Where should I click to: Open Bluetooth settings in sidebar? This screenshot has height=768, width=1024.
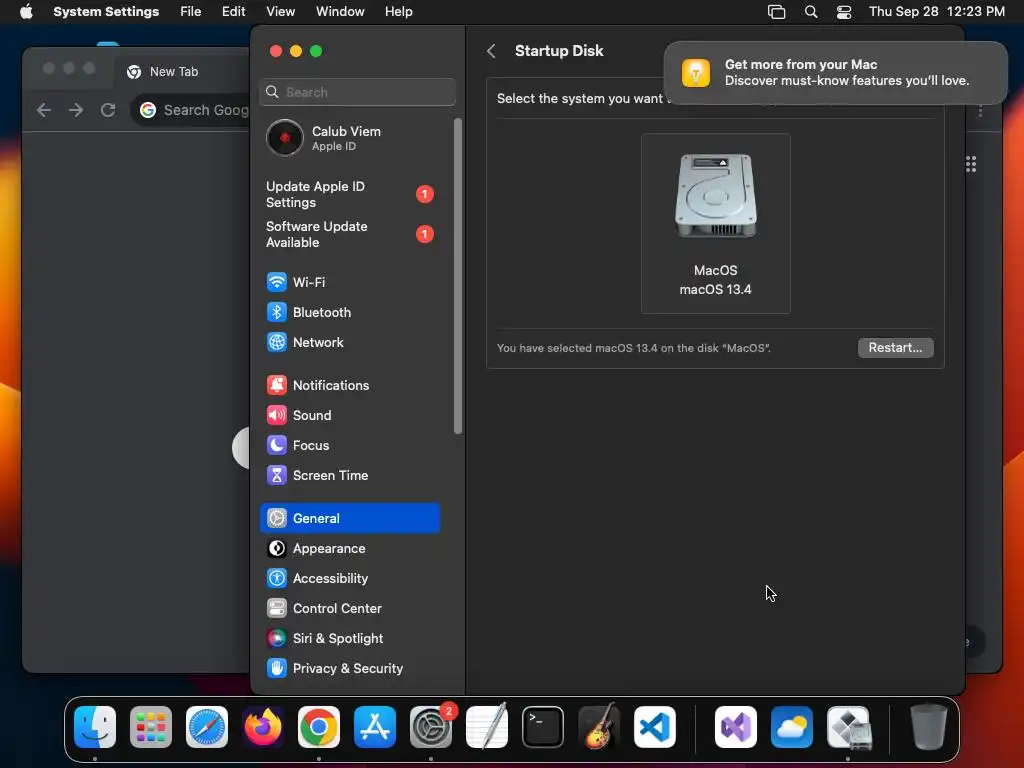point(350,312)
